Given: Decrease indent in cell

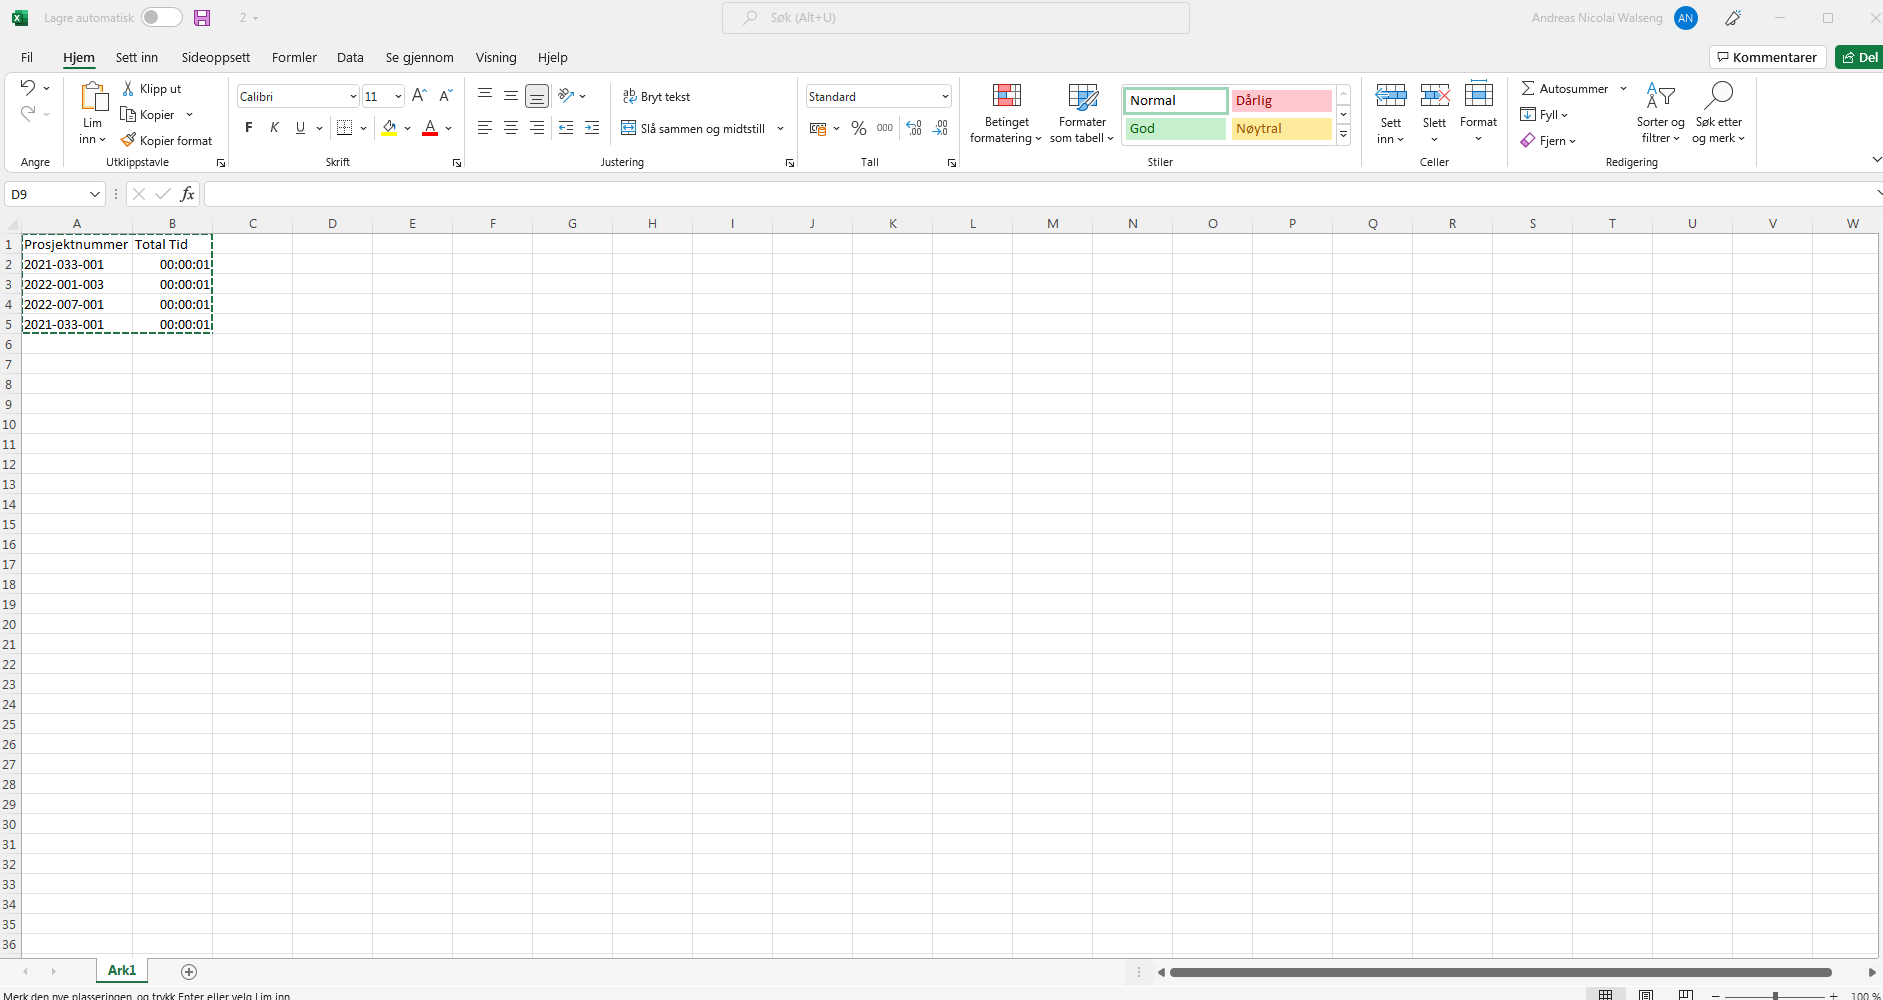Looking at the screenshot, I should [566, 128].
